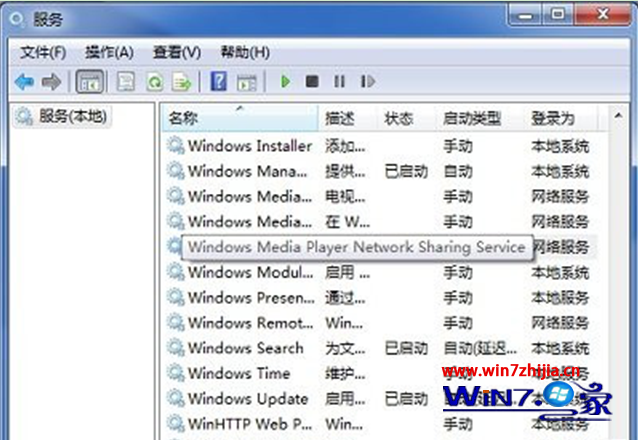
Task: Select the Windows Remot... service row
Action: 380,323
